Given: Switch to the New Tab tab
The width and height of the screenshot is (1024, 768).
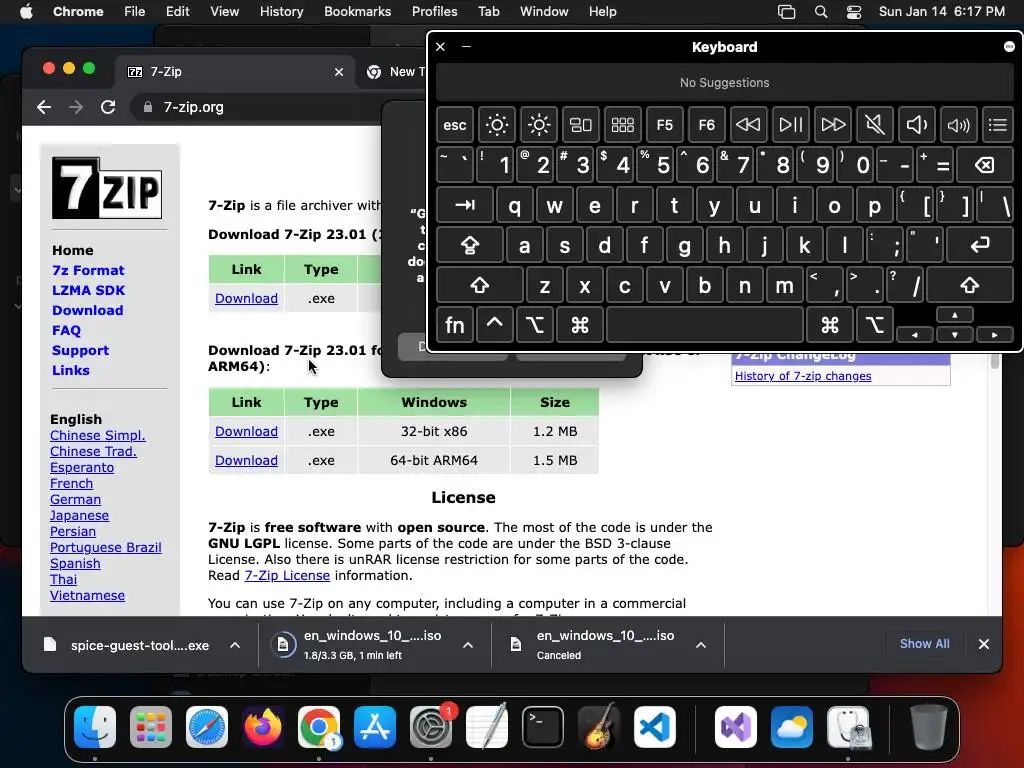Looking at the screenshot, I should pos(395,72).
